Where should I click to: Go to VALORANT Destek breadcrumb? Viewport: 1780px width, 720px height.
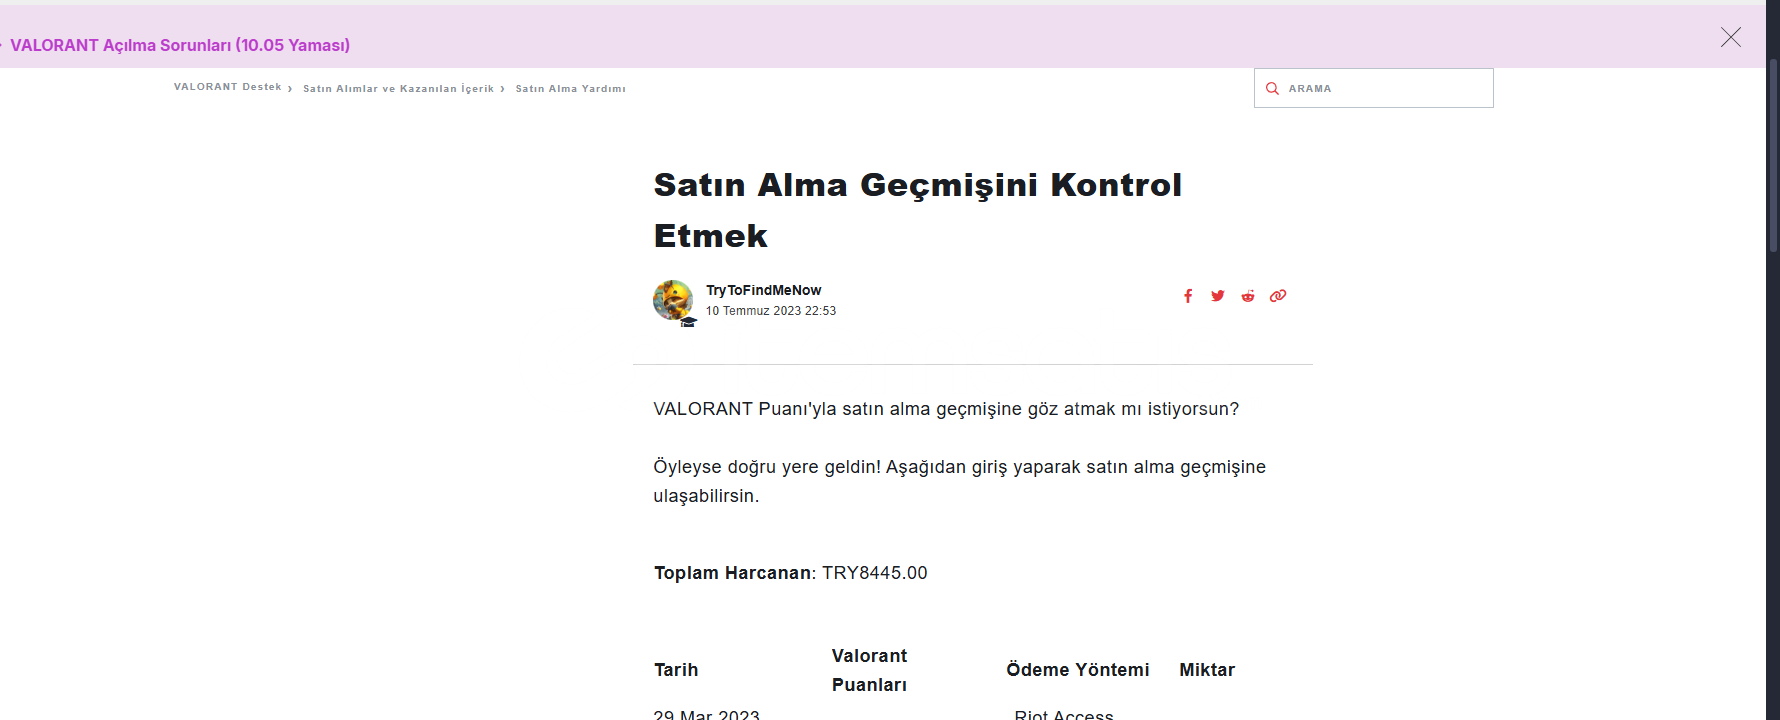point(228,87)
